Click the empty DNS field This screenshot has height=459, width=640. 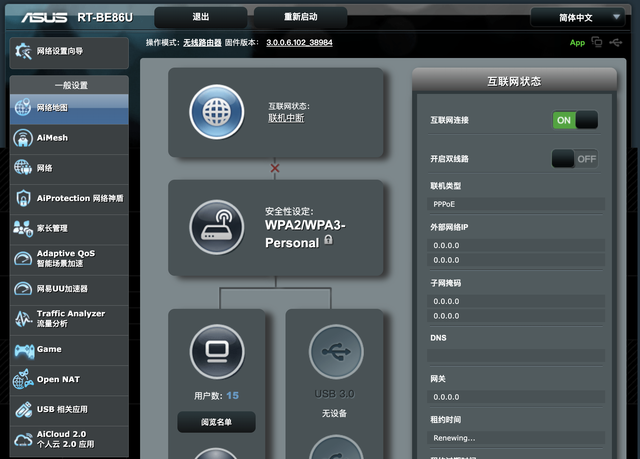[x=516, y=355]
